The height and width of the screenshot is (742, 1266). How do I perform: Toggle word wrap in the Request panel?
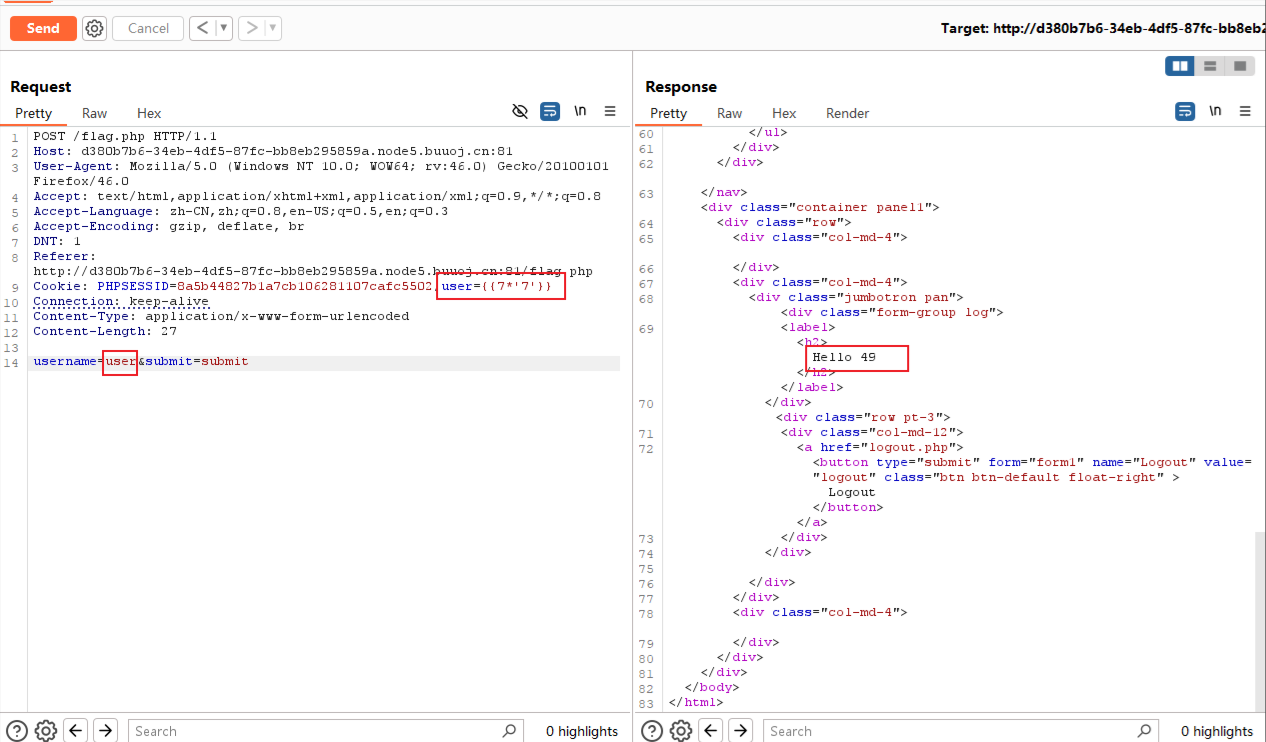[550, 111]
